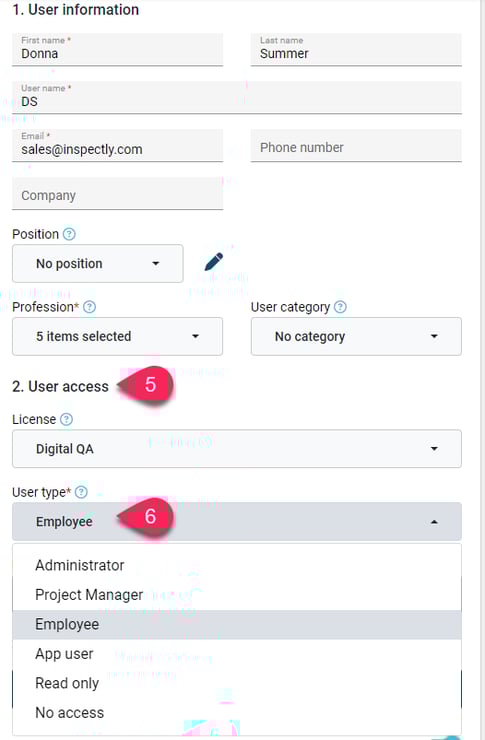This screenshot has height=740, width=485.
Task: Click the Phone number input field
Action: tap(356, 146)
